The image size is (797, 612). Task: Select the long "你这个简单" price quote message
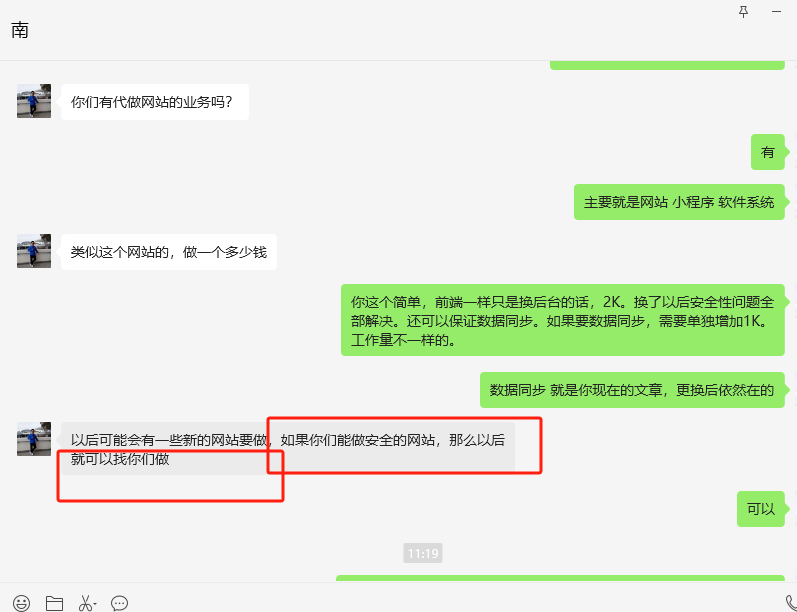click(562, 320)
